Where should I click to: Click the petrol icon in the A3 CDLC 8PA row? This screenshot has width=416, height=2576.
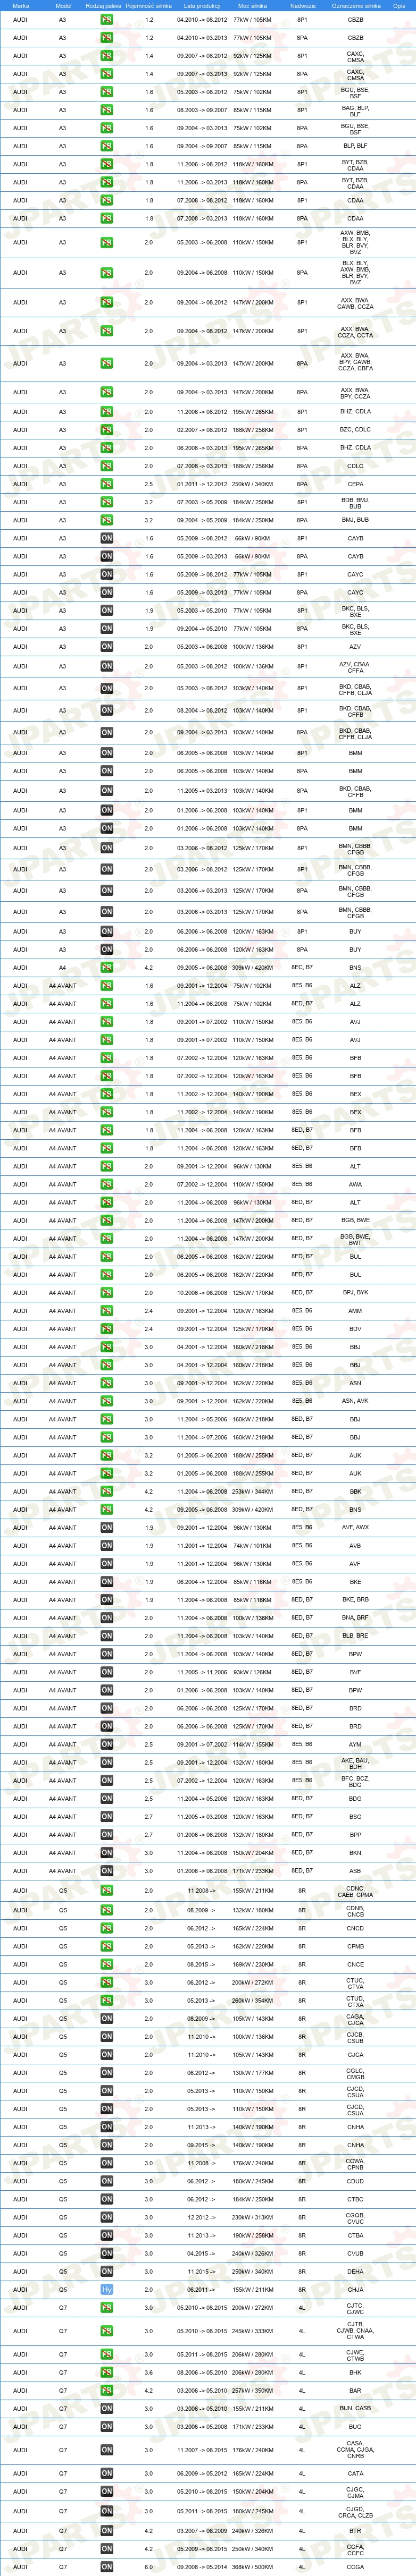click(x=106, y=466)
